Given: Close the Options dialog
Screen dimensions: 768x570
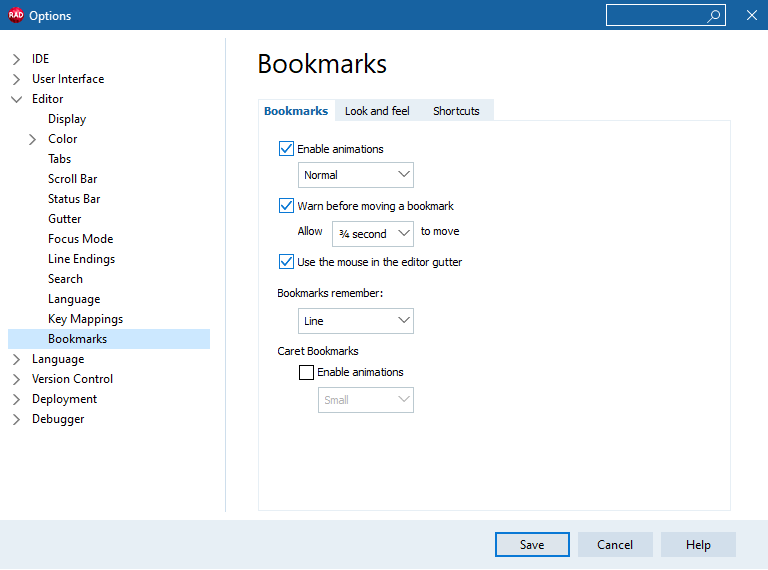Looking at the screenshot, I should coord(752,15).
